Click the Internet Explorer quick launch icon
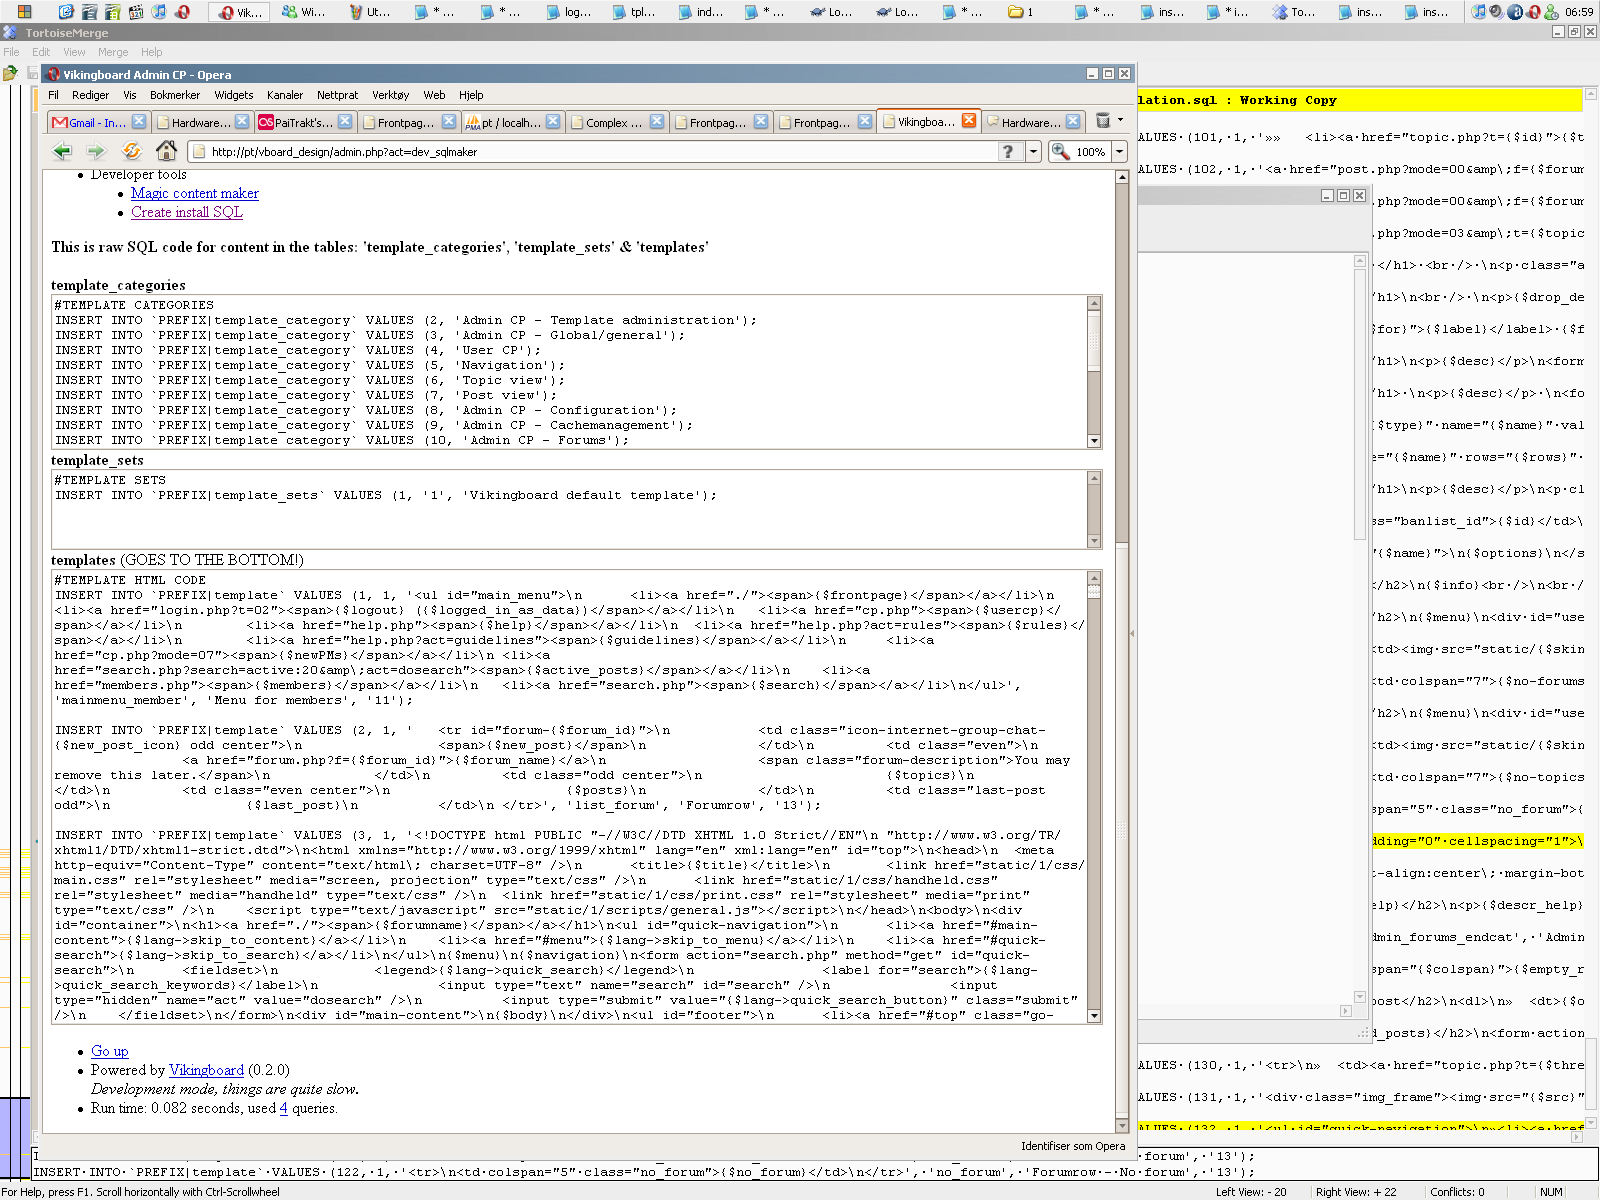This screenshot has height=1200, width=1600. coord(66,12)
